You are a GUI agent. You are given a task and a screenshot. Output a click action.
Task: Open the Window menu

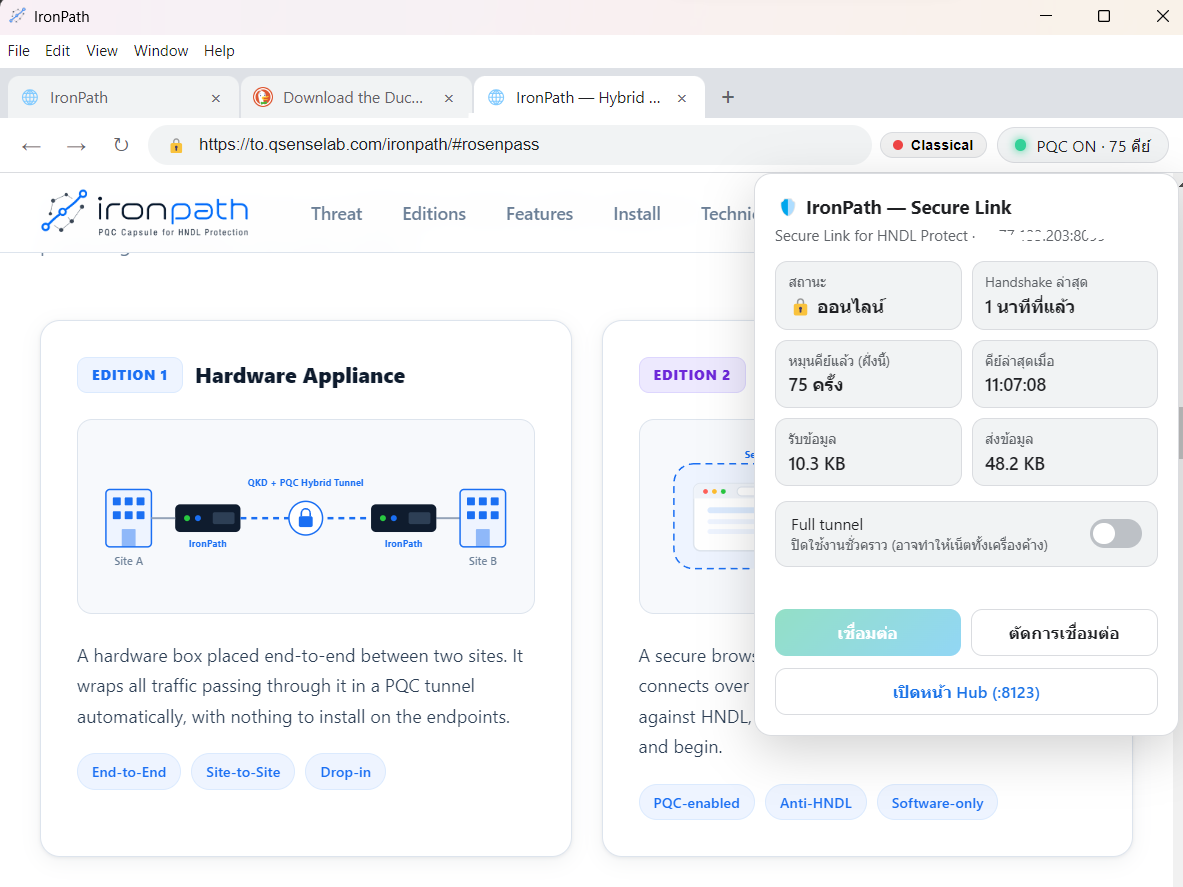click(x=161, y=51)
